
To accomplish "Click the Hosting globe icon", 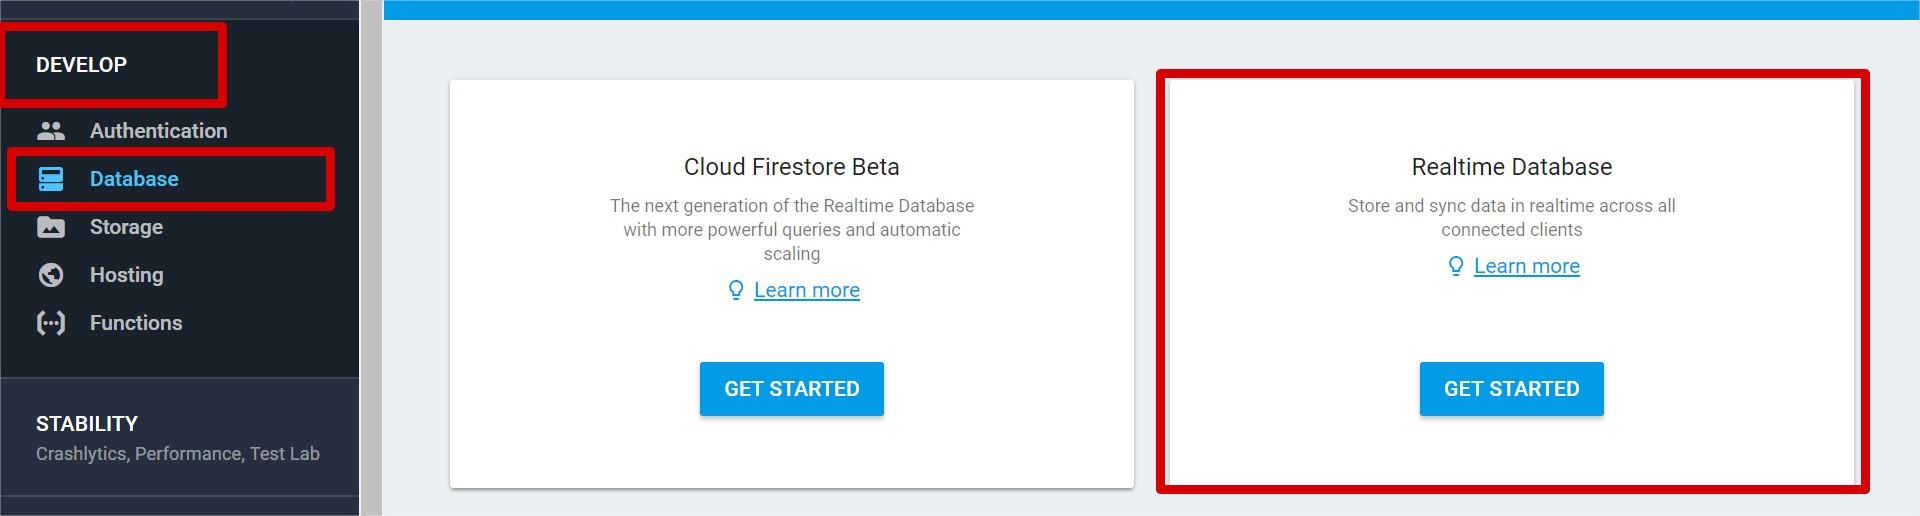I will click(x=51, y=275).
